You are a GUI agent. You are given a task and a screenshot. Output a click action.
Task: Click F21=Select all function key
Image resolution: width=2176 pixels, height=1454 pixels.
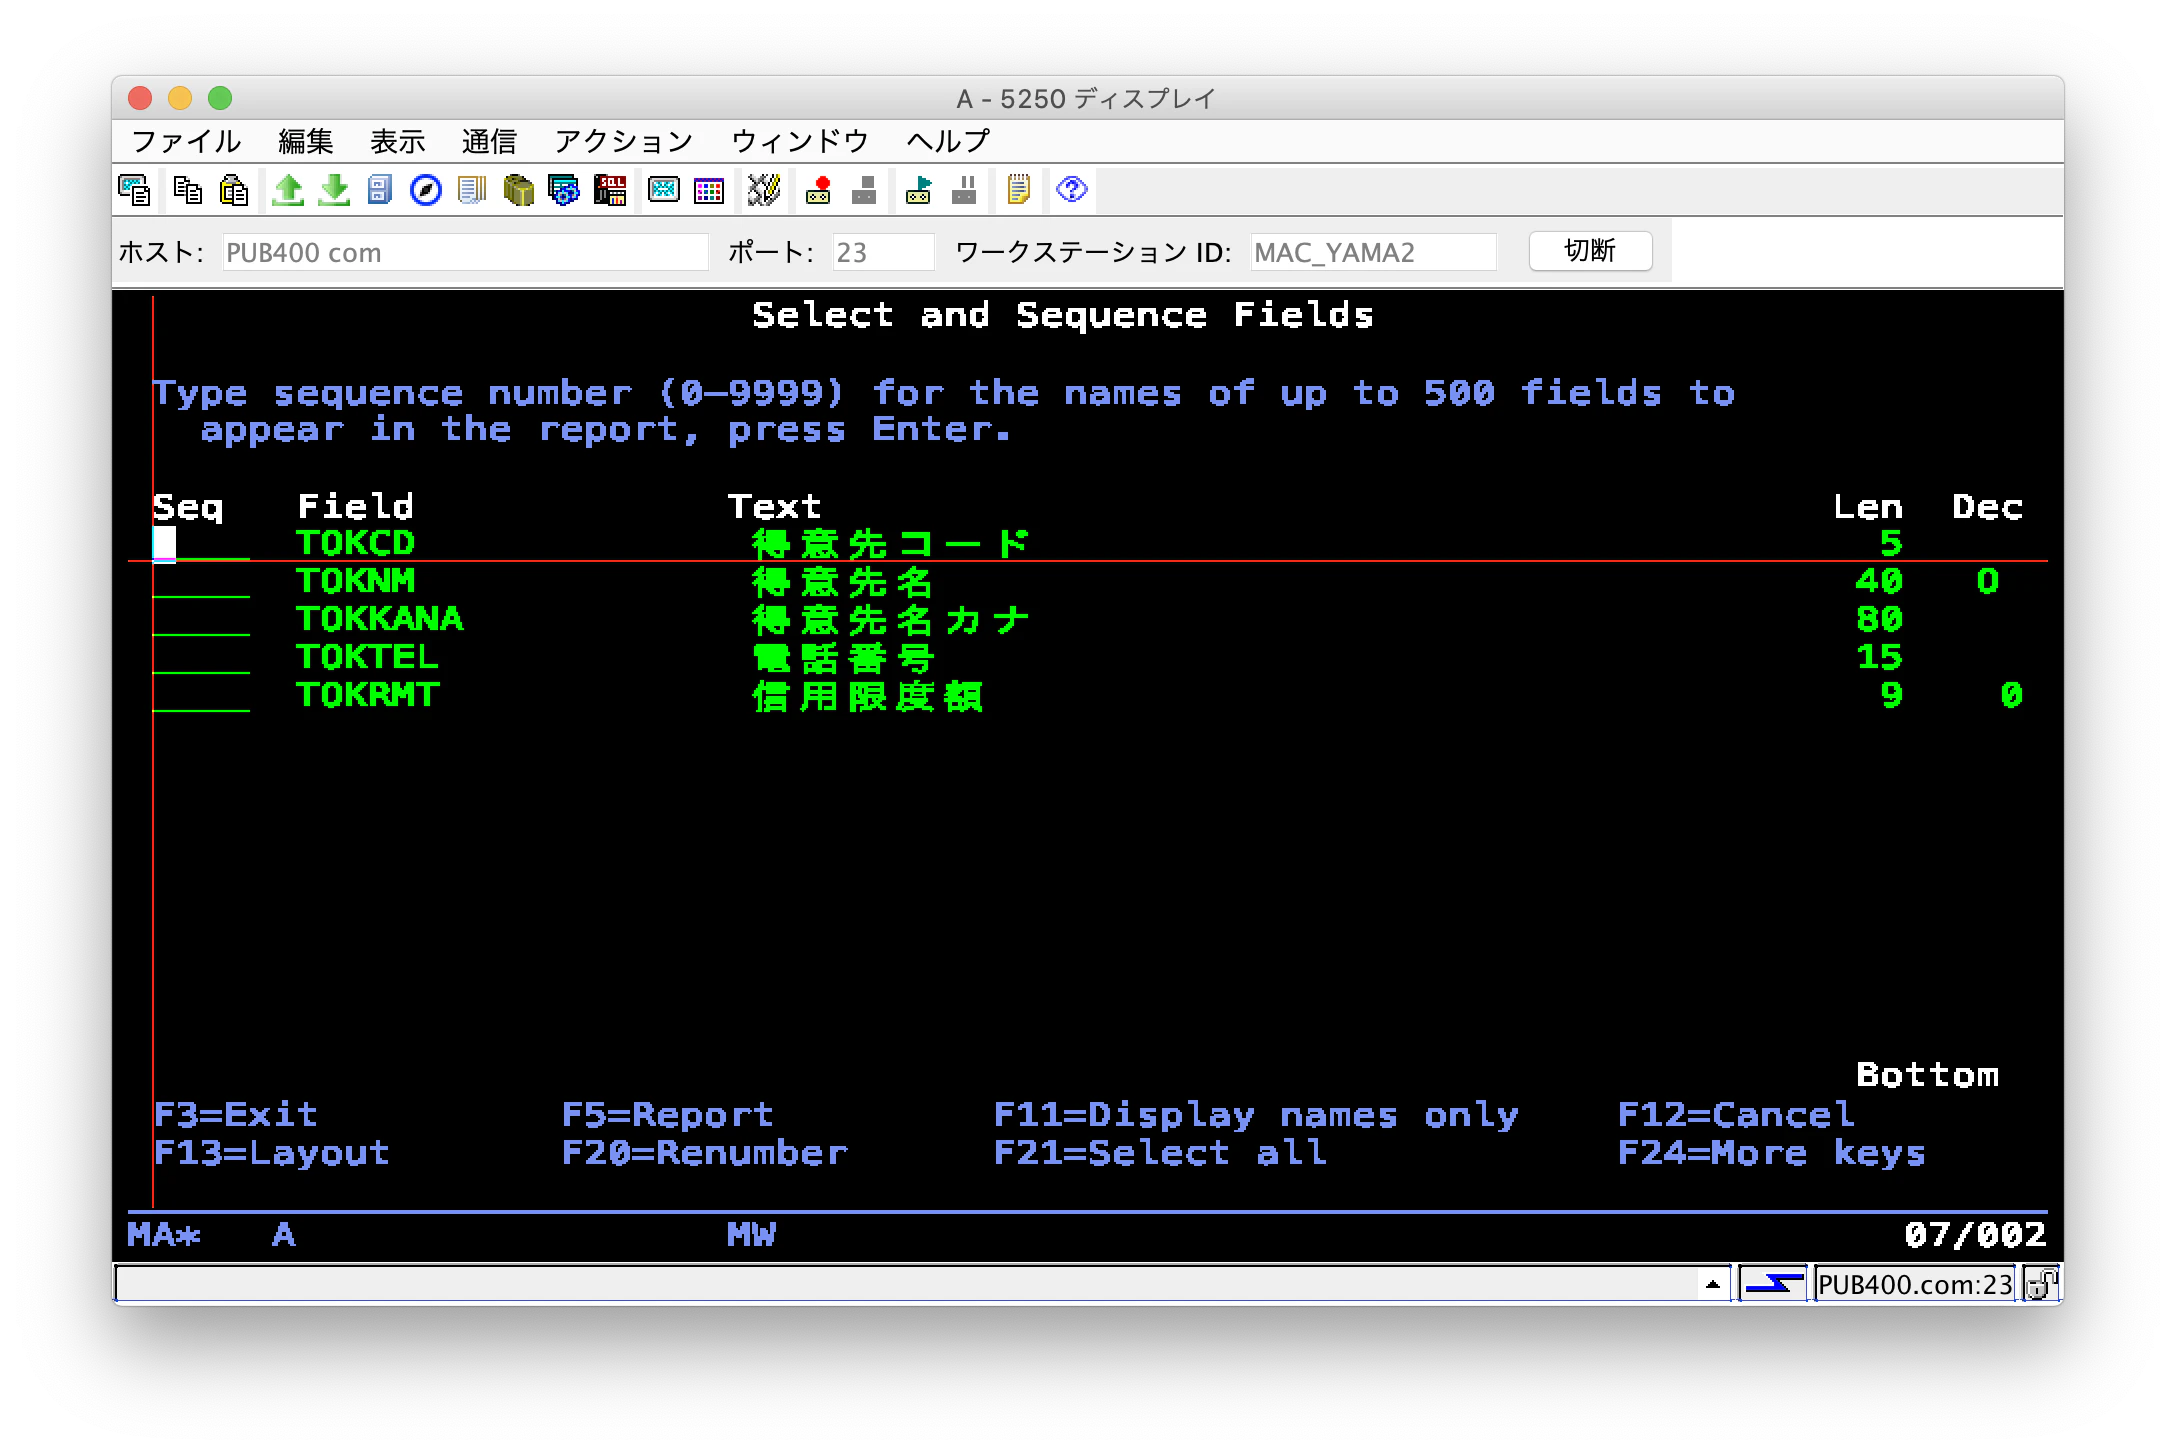[x=1161, y=1152]
